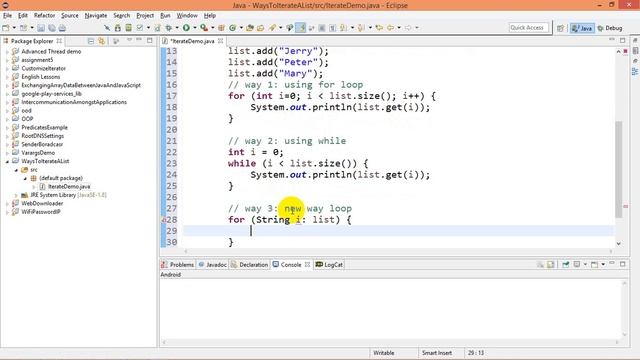Screen dimensions: 640x360
Task: Switch to the Problems tab
Action: point(178,264)
